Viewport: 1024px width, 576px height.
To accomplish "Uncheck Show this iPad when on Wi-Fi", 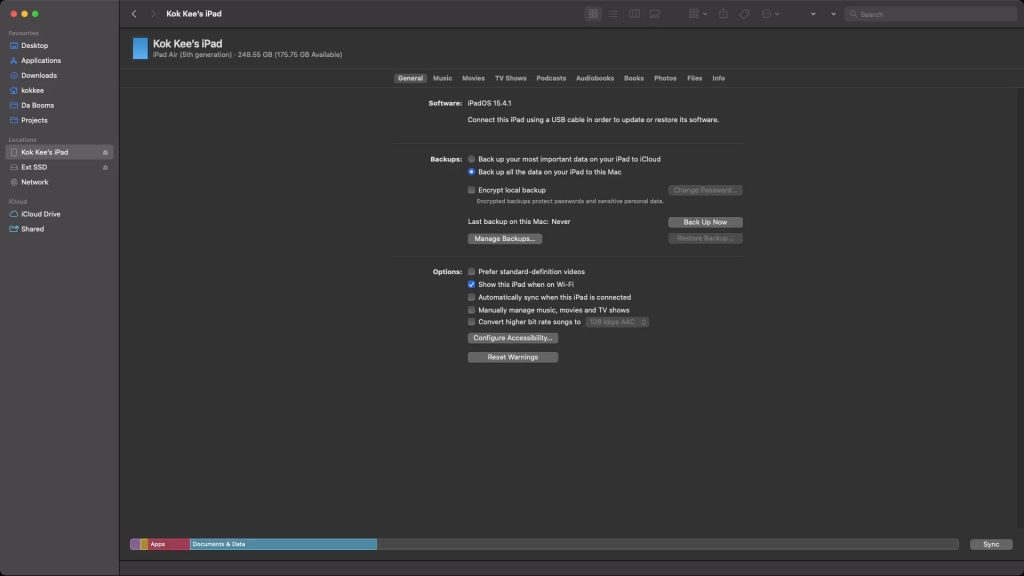I will [472, 285].
